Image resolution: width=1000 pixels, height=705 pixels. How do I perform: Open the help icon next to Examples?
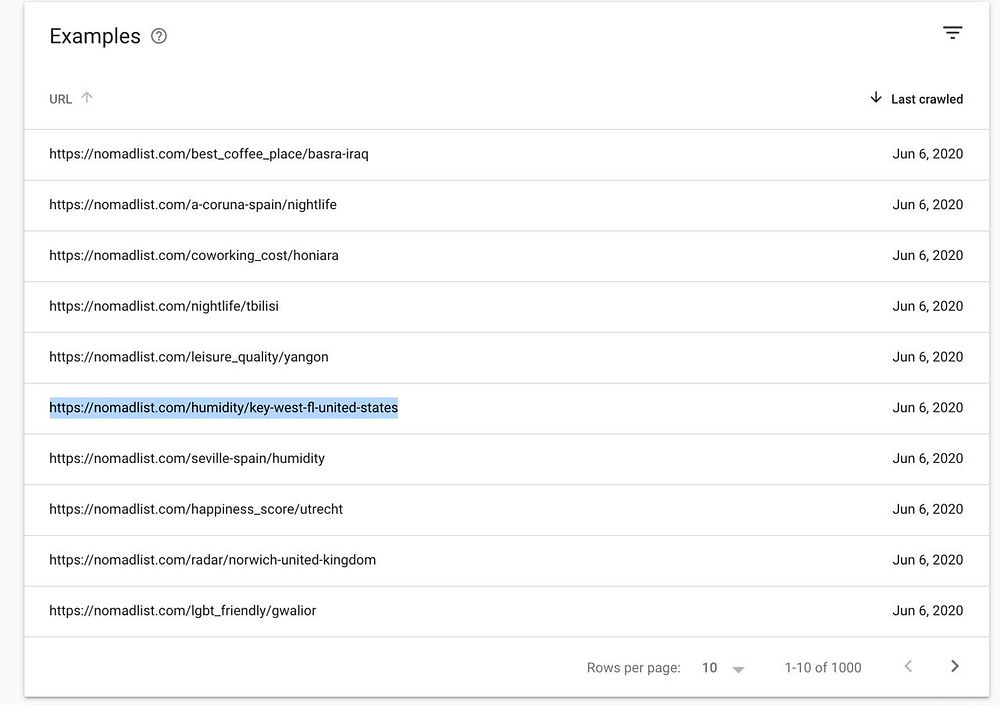tap(159, 37)
